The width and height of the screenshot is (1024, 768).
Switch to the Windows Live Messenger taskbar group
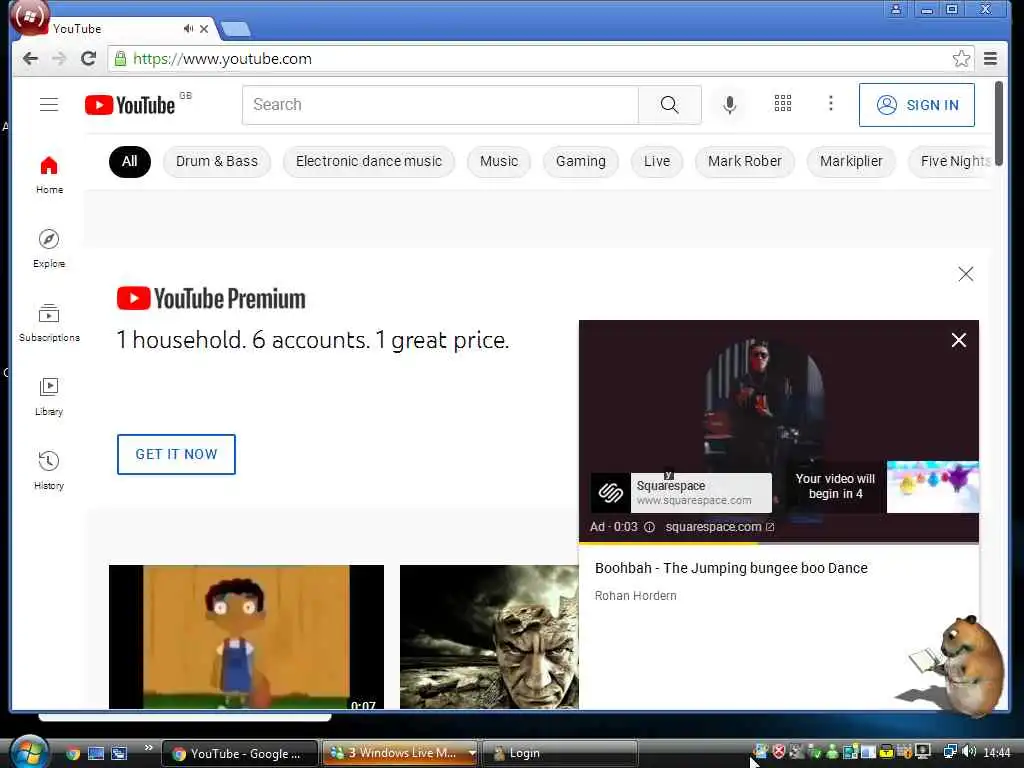401,753
